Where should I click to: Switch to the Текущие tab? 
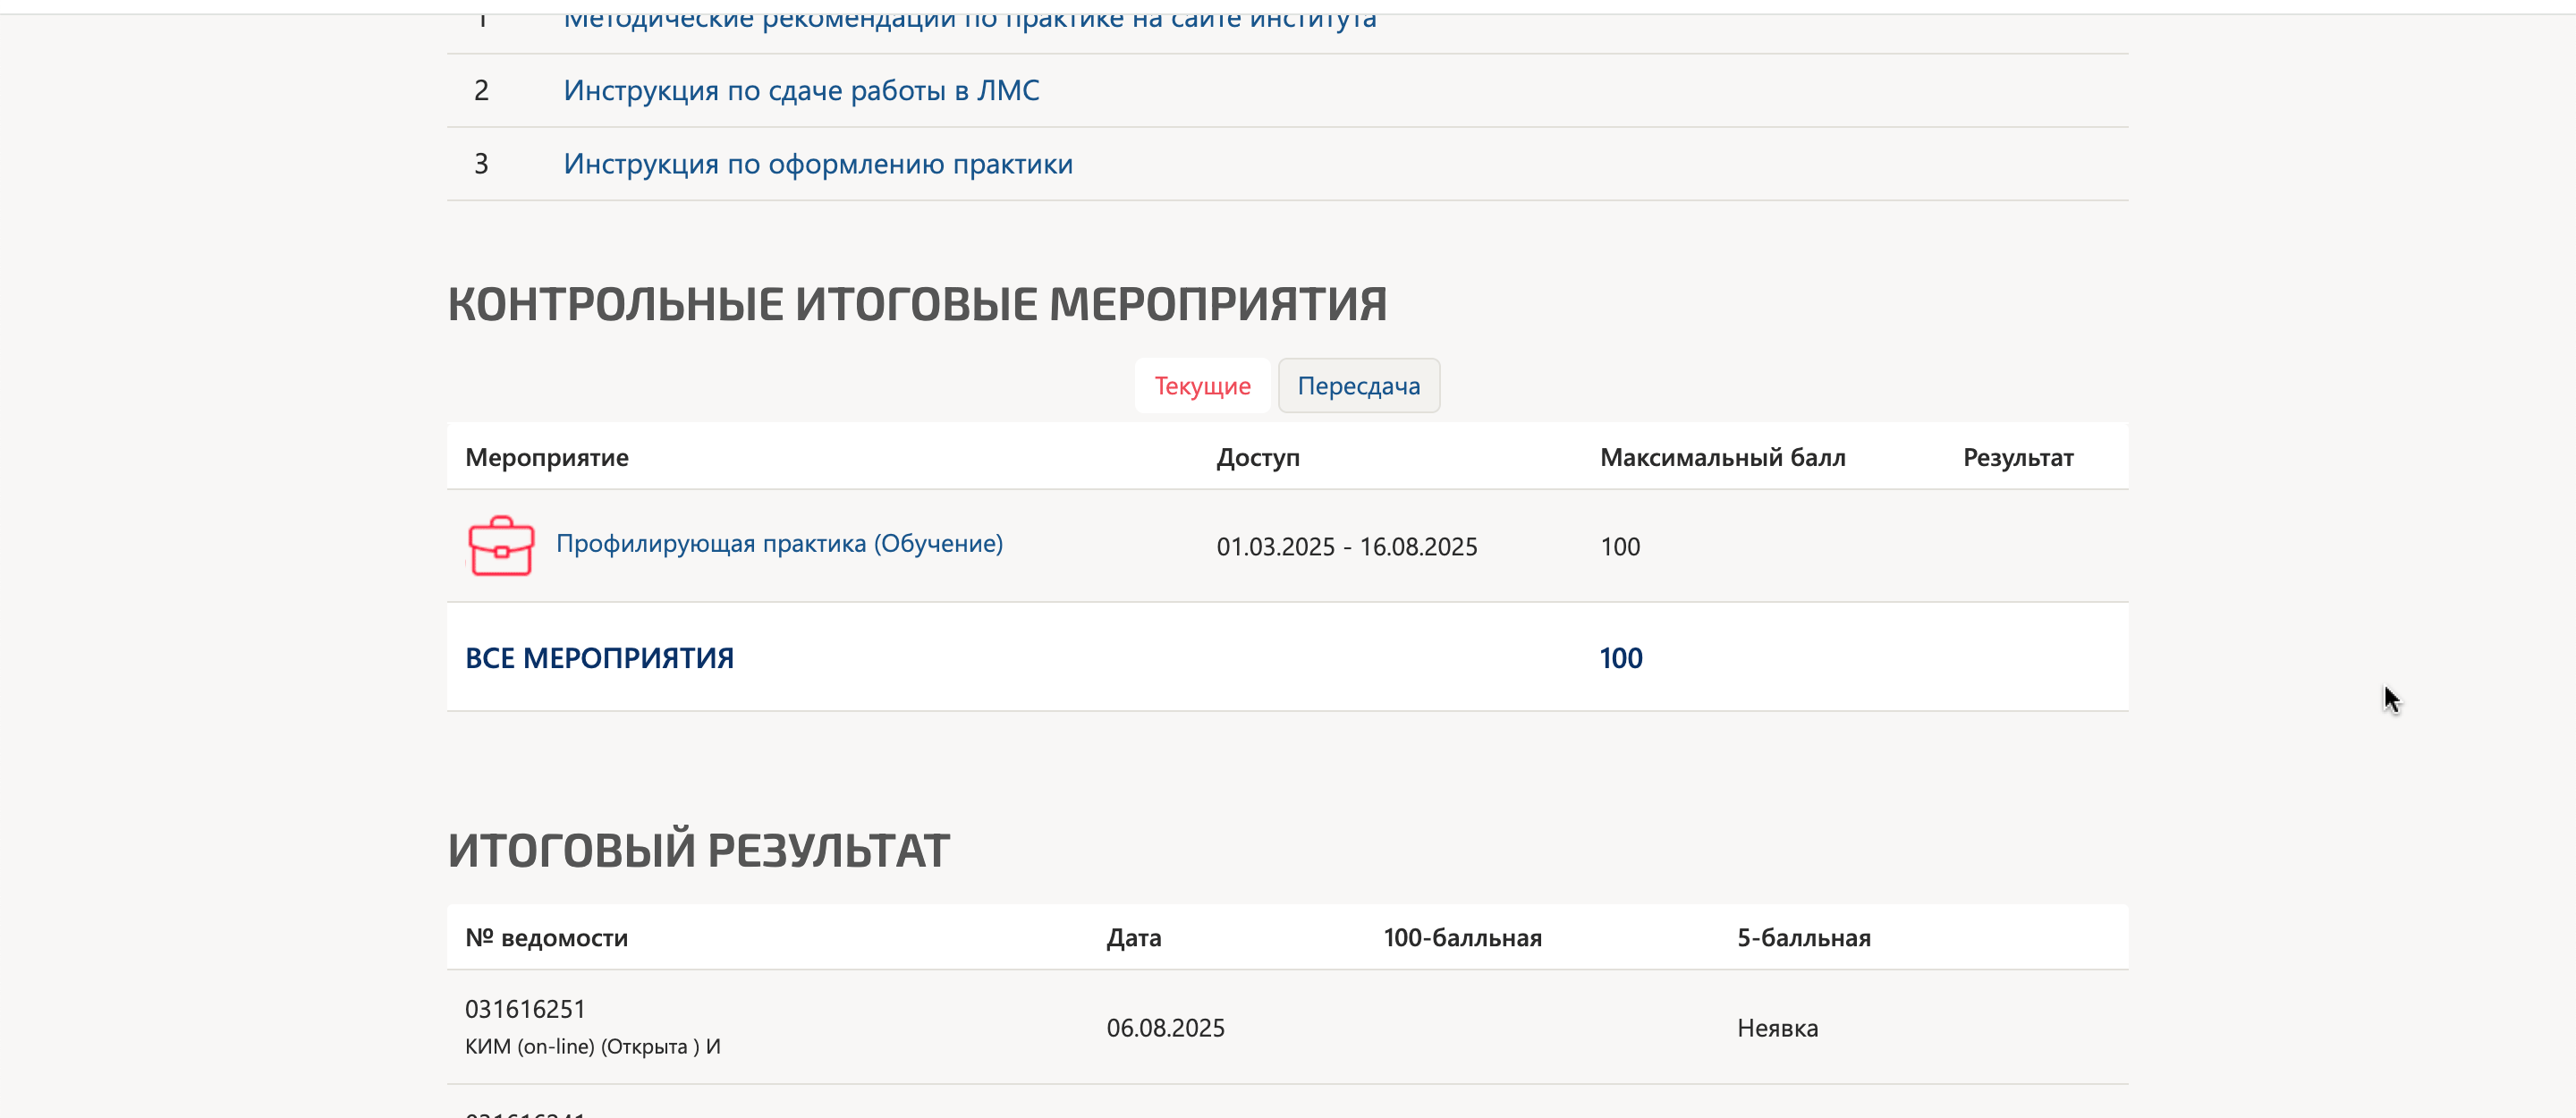click(1202, 386)
